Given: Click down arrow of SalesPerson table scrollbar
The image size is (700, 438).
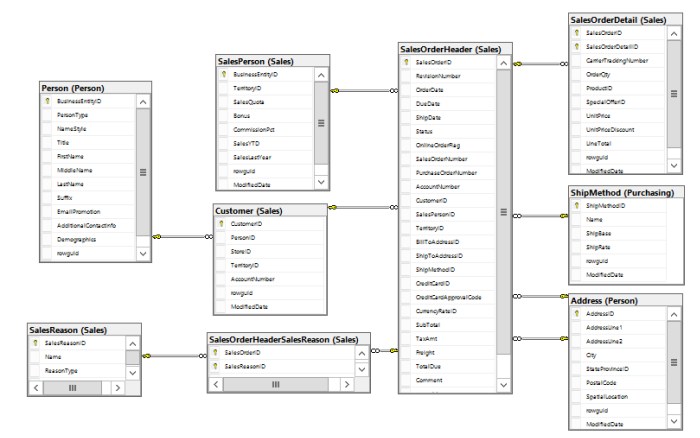Looking at the screenshot, I should coord(321,182).
